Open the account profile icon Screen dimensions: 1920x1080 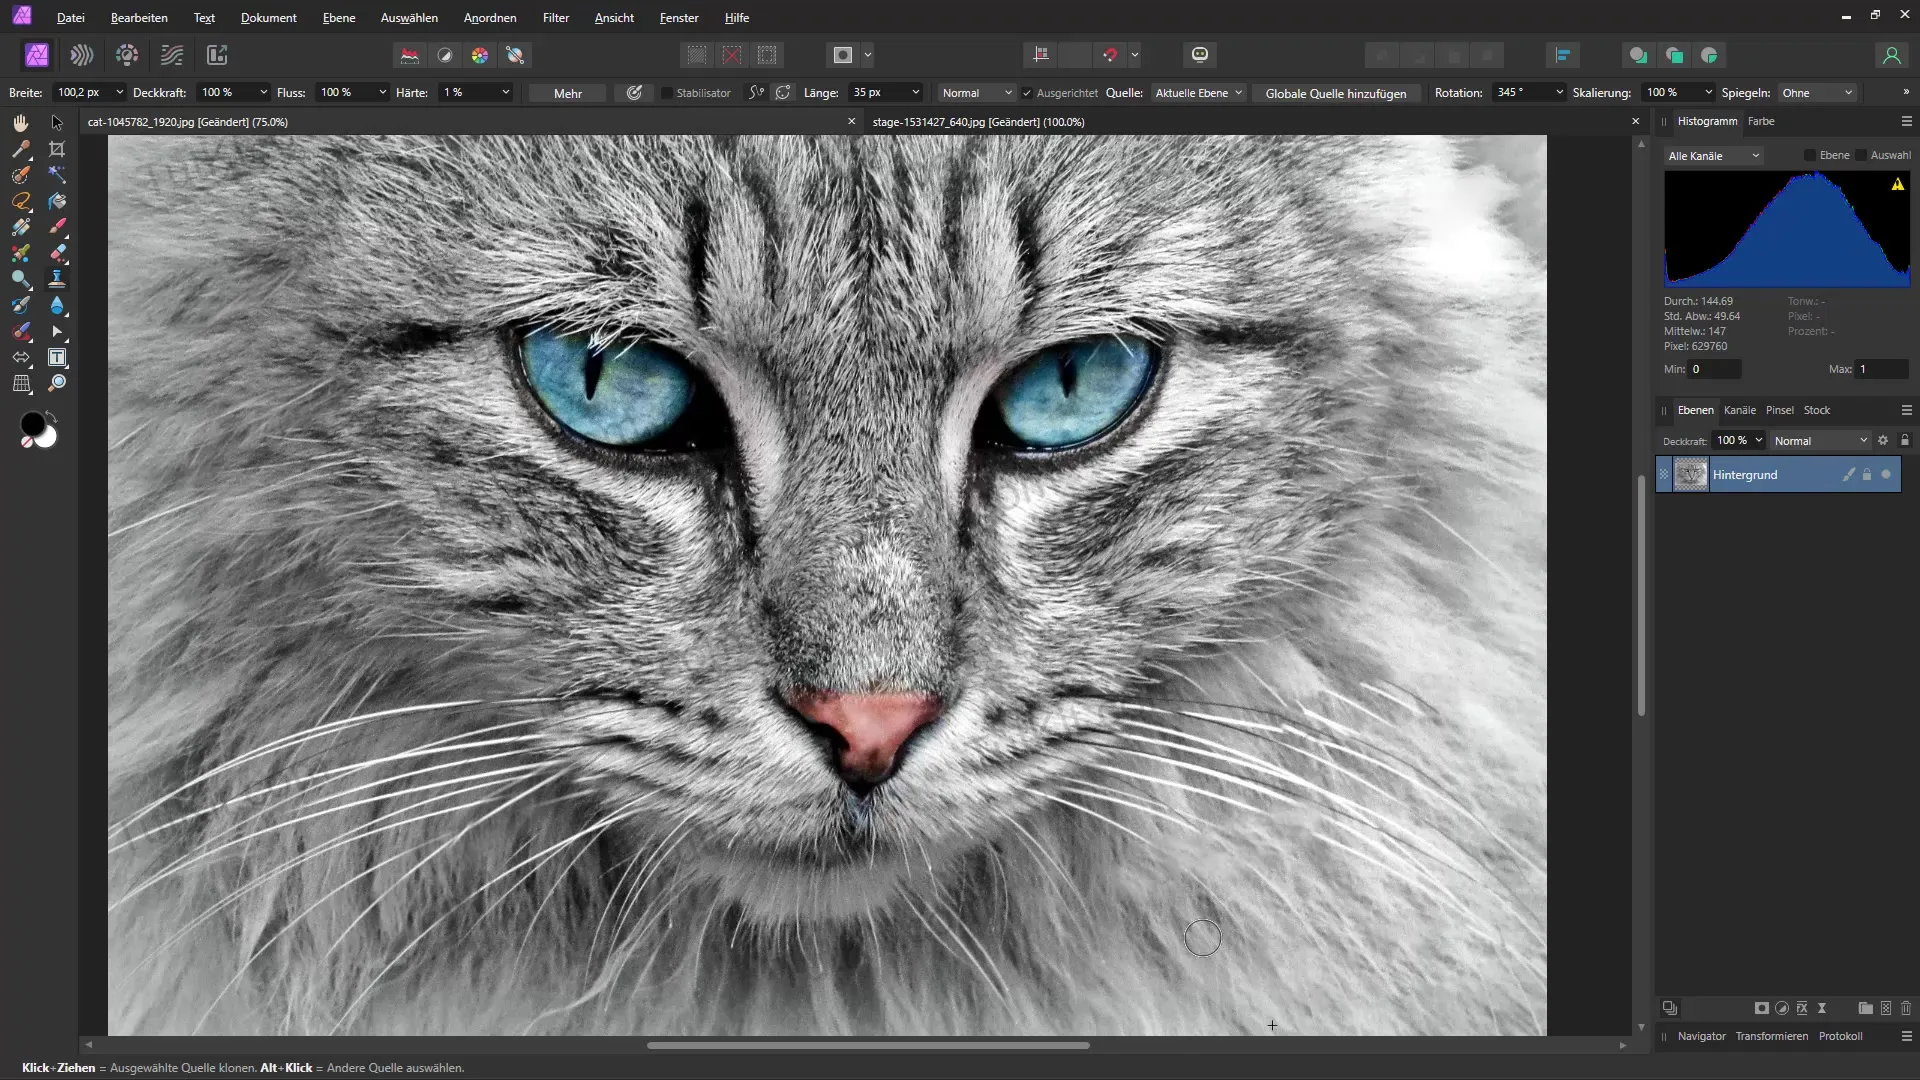click(x=1891, y=55)
